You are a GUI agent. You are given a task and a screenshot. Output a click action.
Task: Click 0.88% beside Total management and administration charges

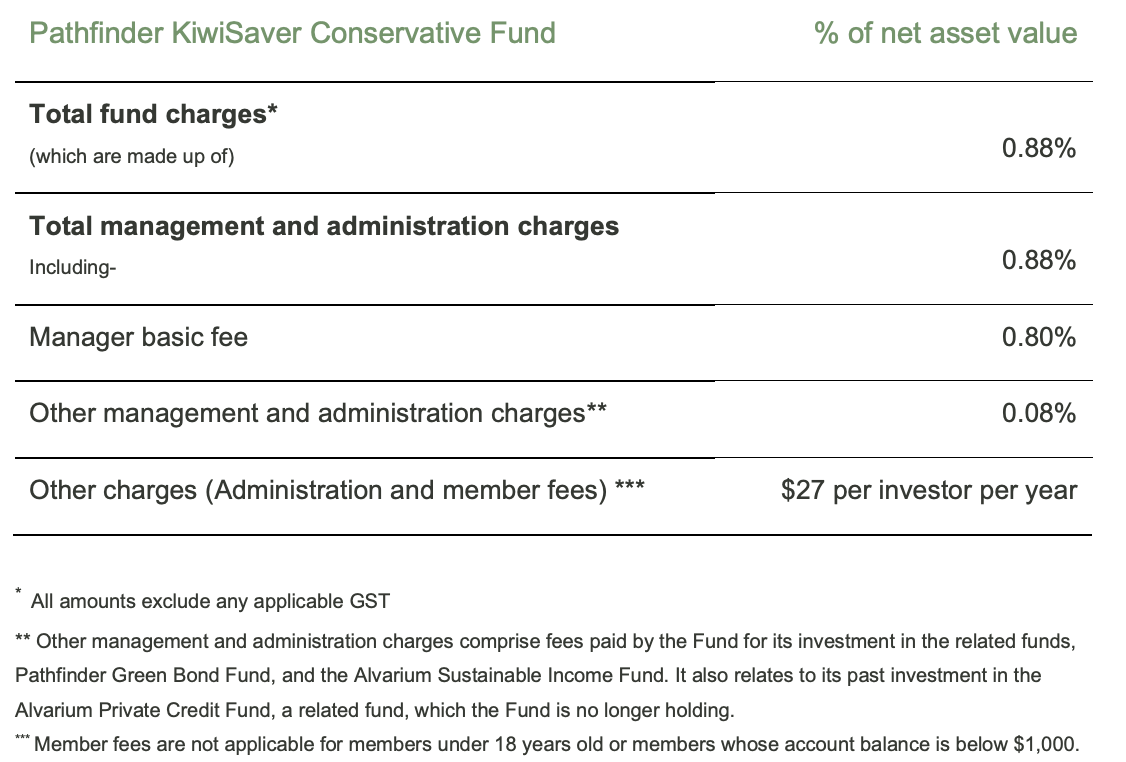point(1039,260)
